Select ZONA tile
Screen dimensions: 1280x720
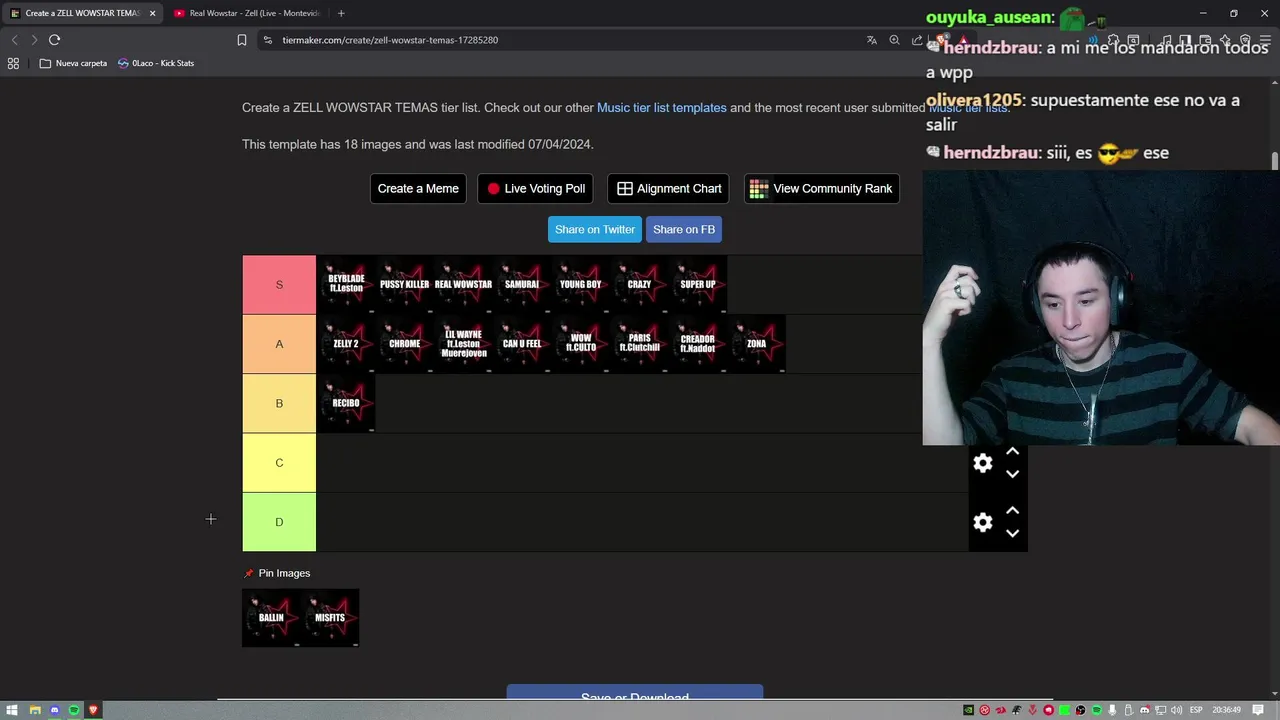tap(756, 344)
